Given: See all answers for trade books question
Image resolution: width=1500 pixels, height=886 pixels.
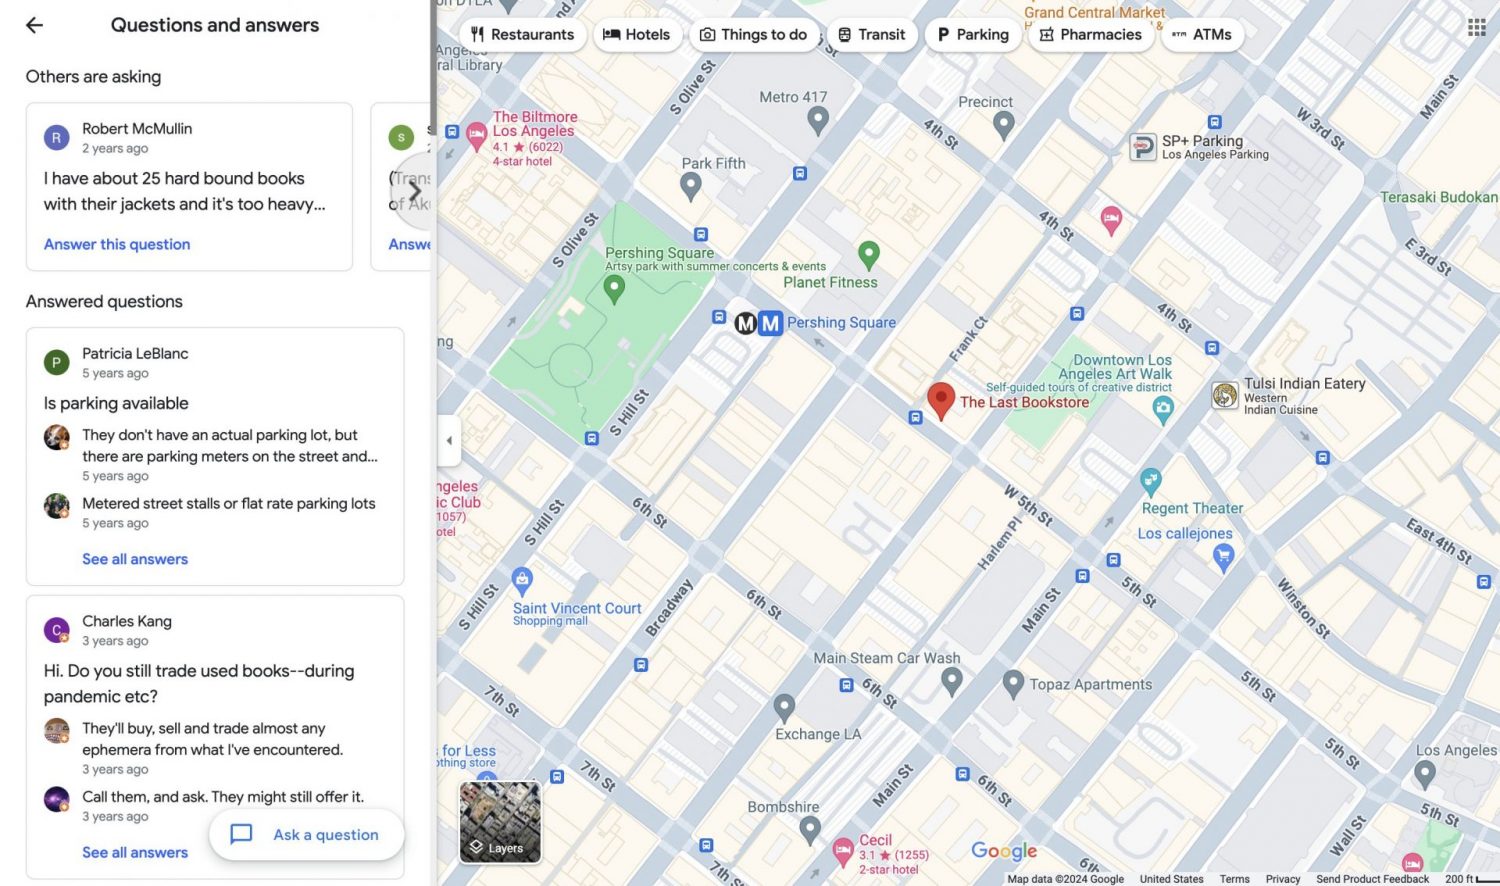Looking at the screenshot, I should click(x=135, y=852).
